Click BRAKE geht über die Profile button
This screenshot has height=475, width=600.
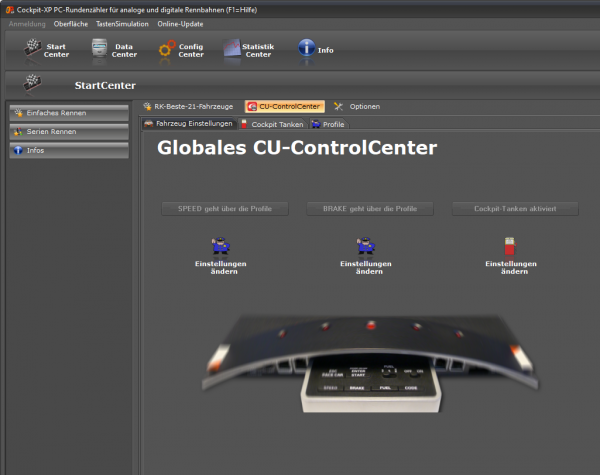tap(370, 209)
